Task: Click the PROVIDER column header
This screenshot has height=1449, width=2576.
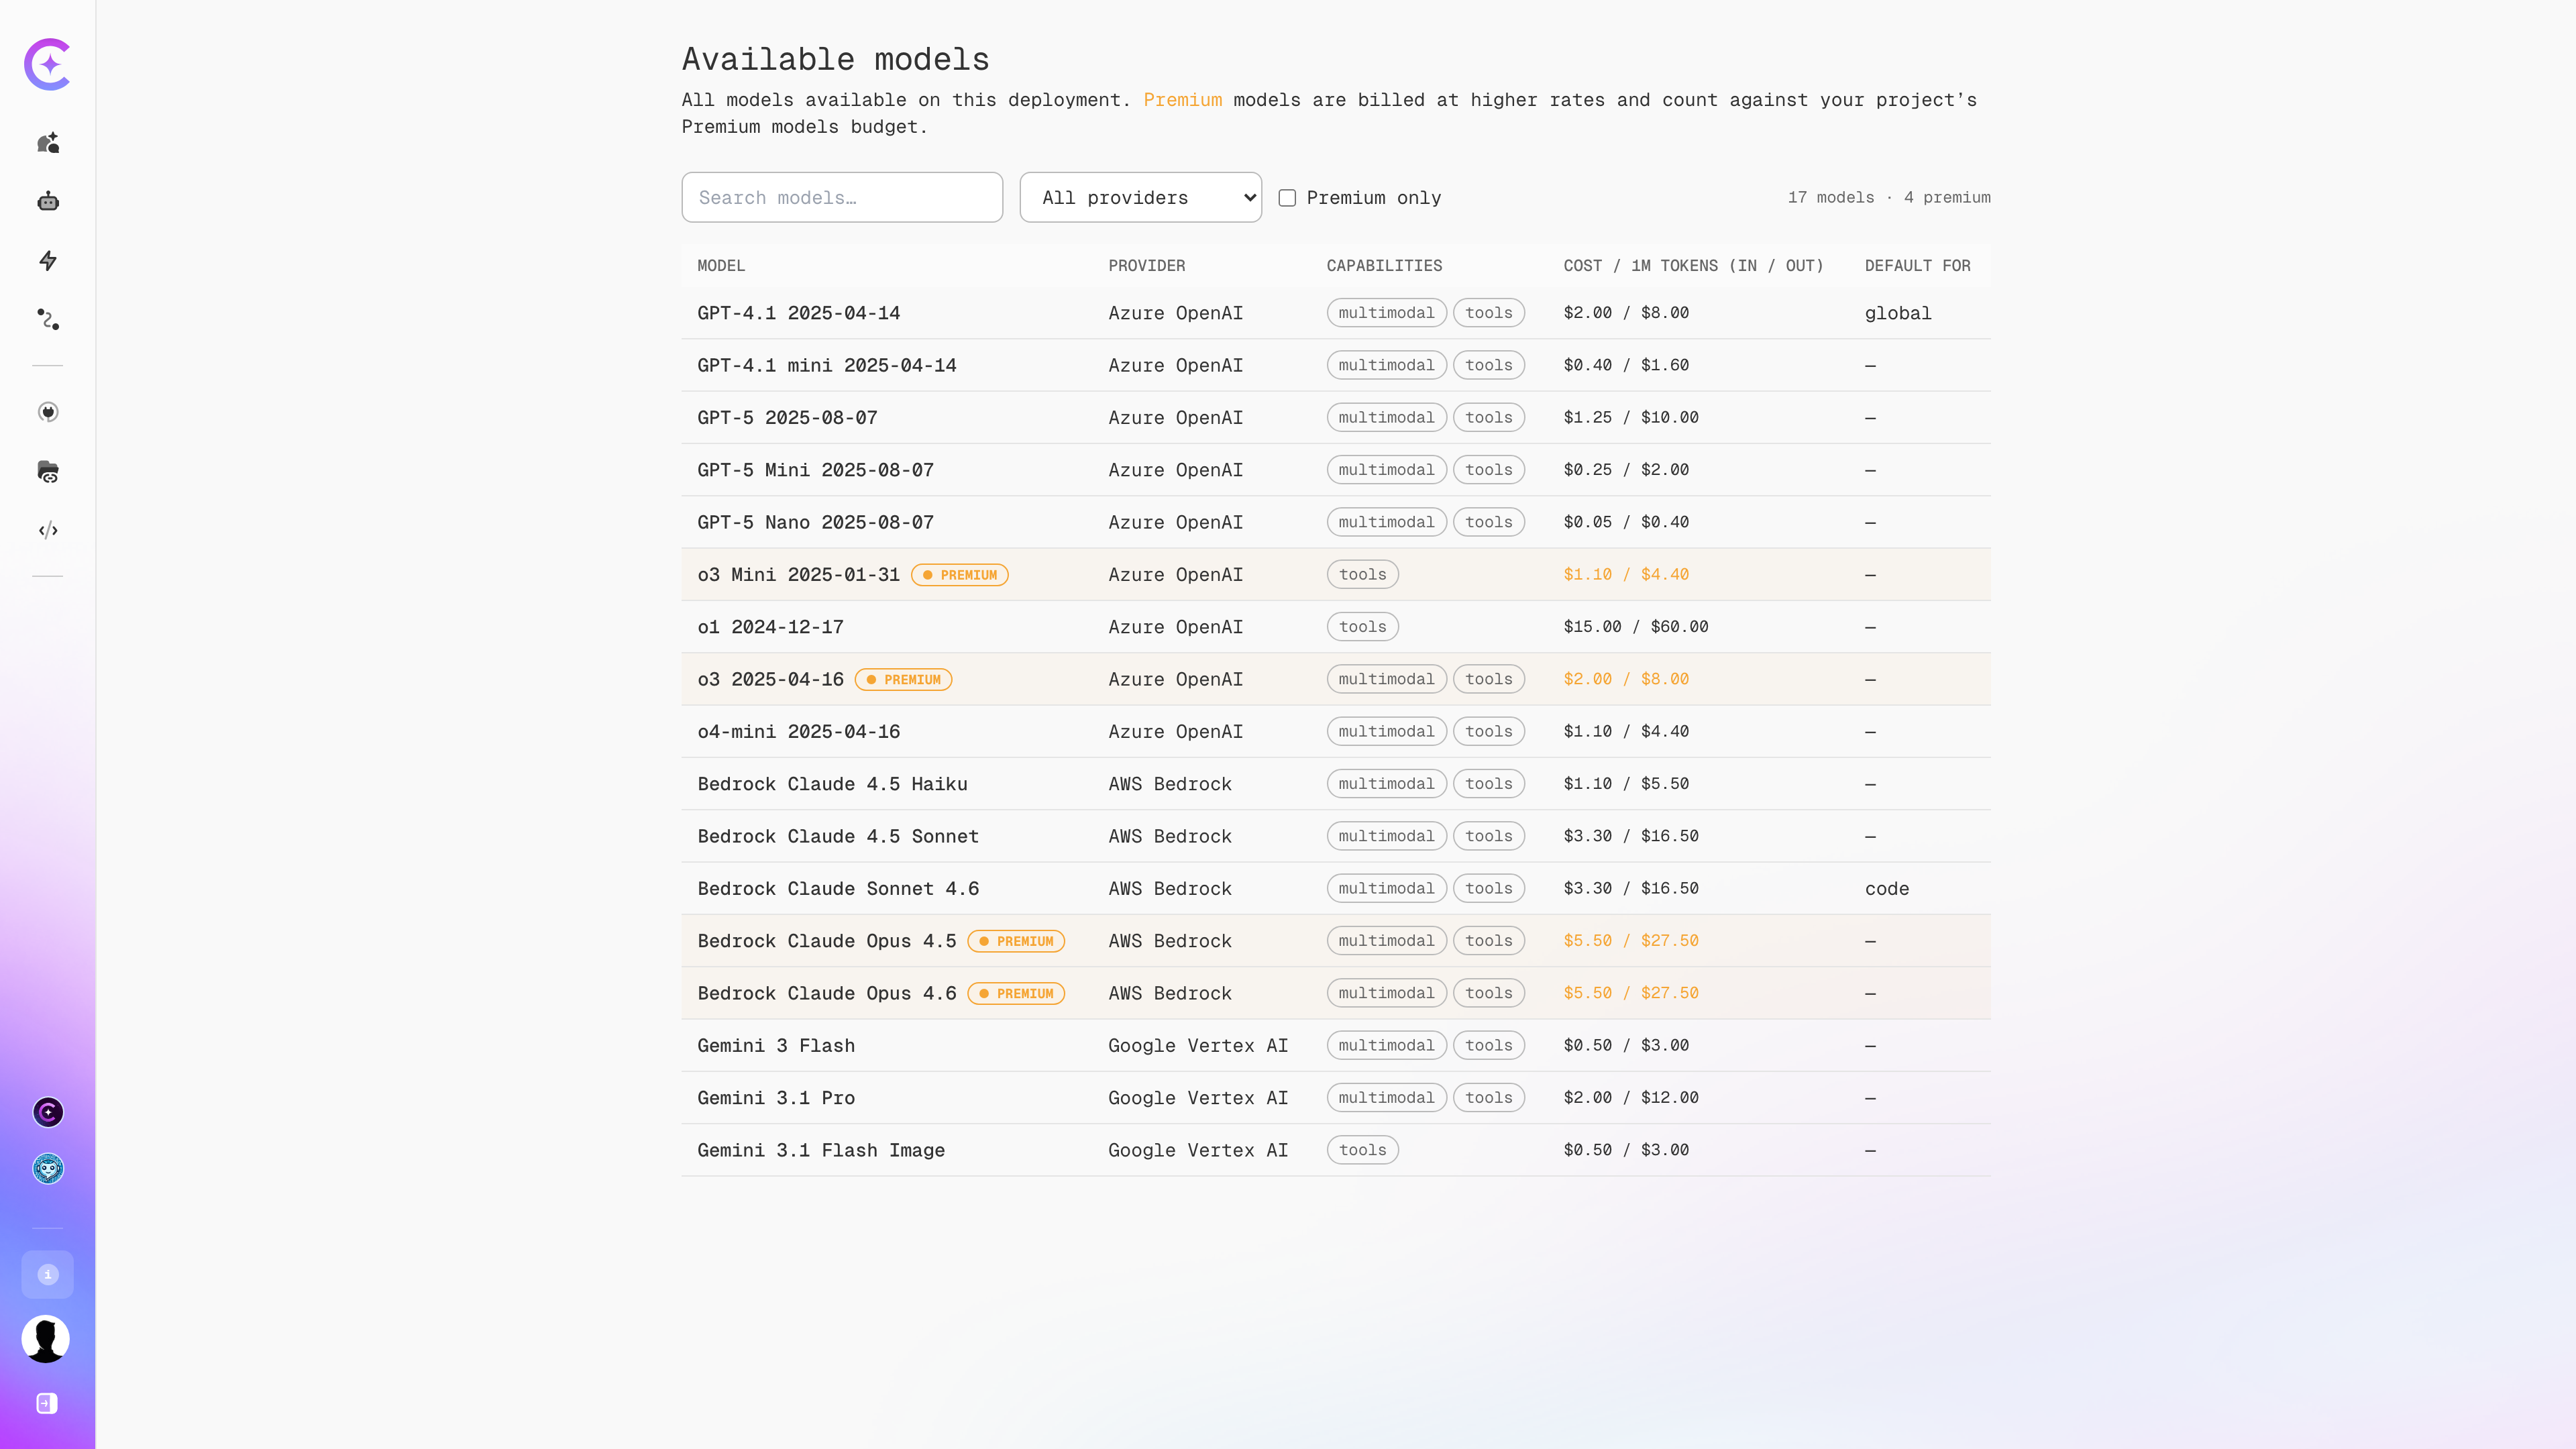Action: pyautogui.click(x=1147, y=266)
